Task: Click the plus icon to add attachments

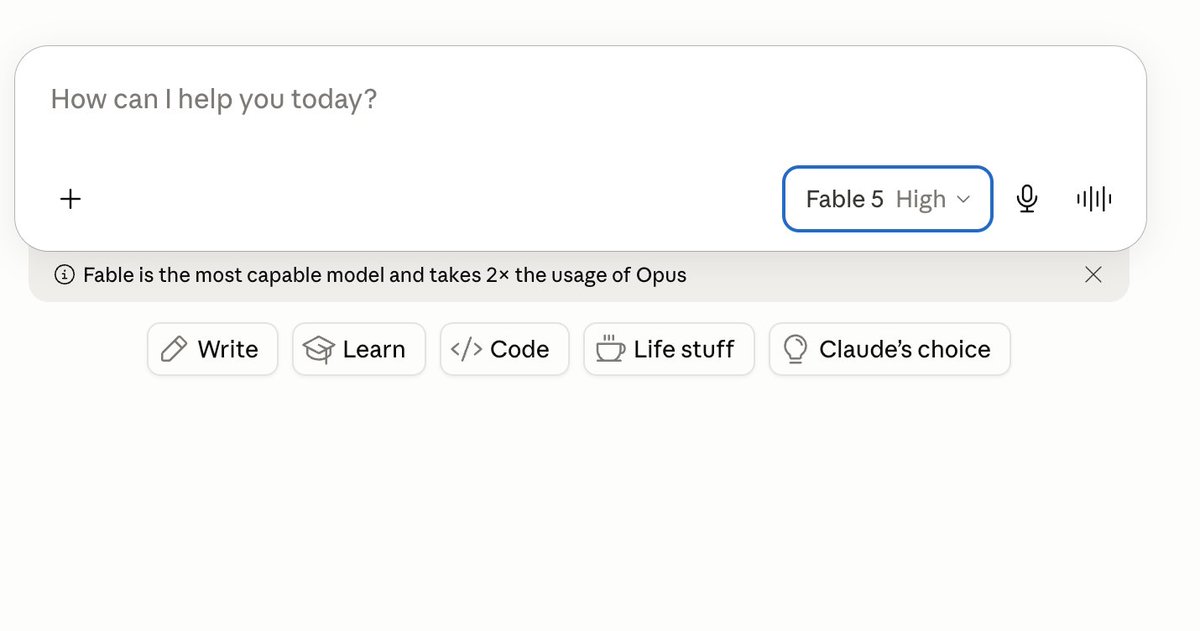Action: point(70,199)
